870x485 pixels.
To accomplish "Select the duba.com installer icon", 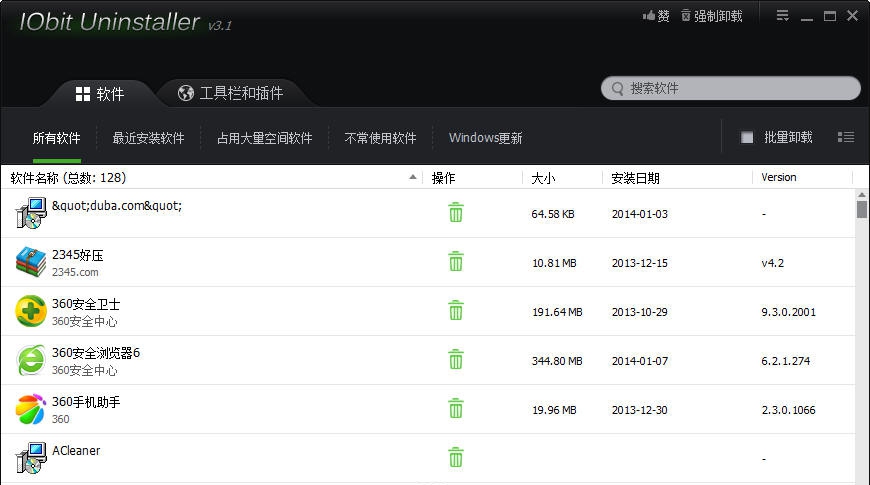I will coord(31,213).
